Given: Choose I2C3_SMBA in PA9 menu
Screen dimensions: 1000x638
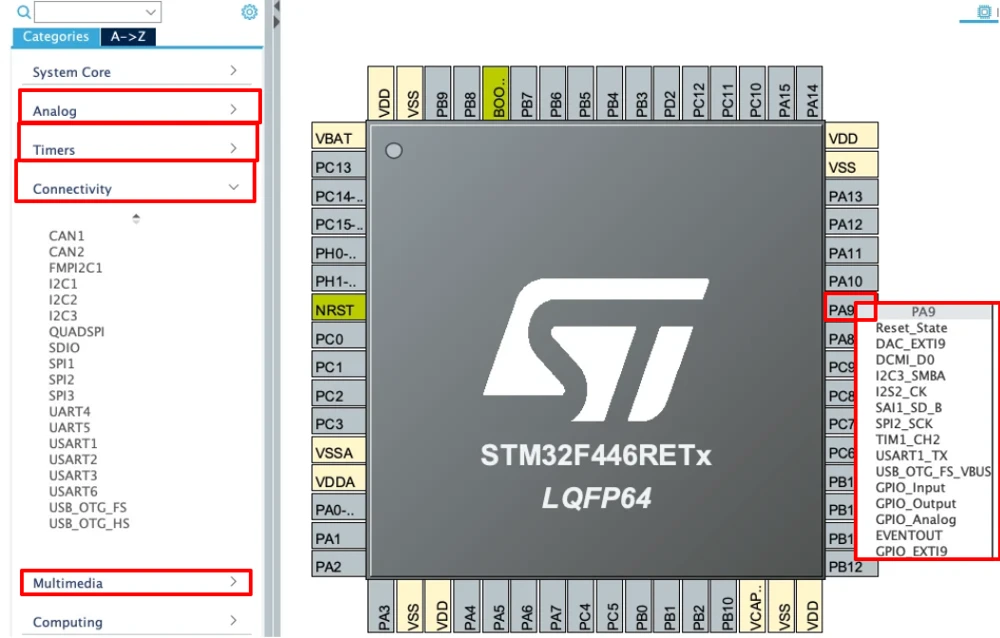Looking at the screenshot, I should [910, 376].
